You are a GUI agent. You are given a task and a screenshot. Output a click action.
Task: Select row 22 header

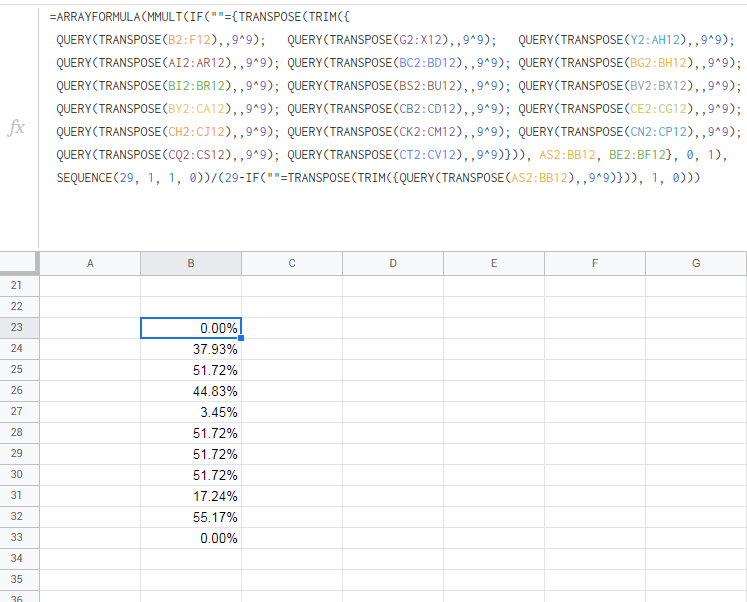click(19, 306)
